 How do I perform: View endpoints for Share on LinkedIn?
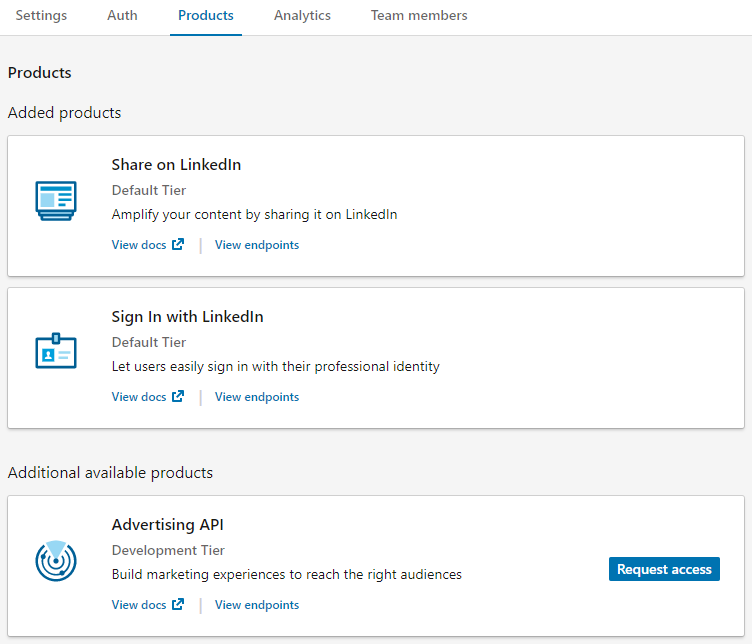click(x=257, y=245)
